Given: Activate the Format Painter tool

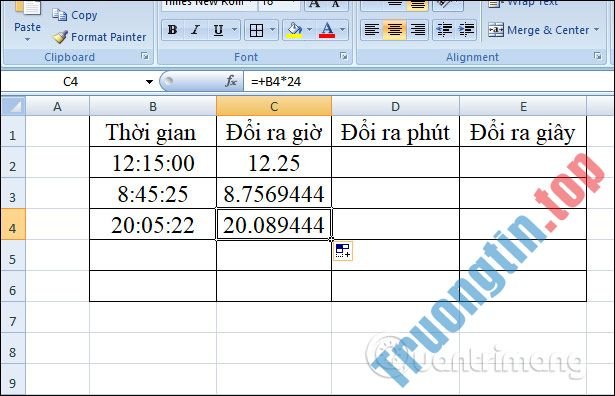Looking at the screenshot, I should coord(99,37).
